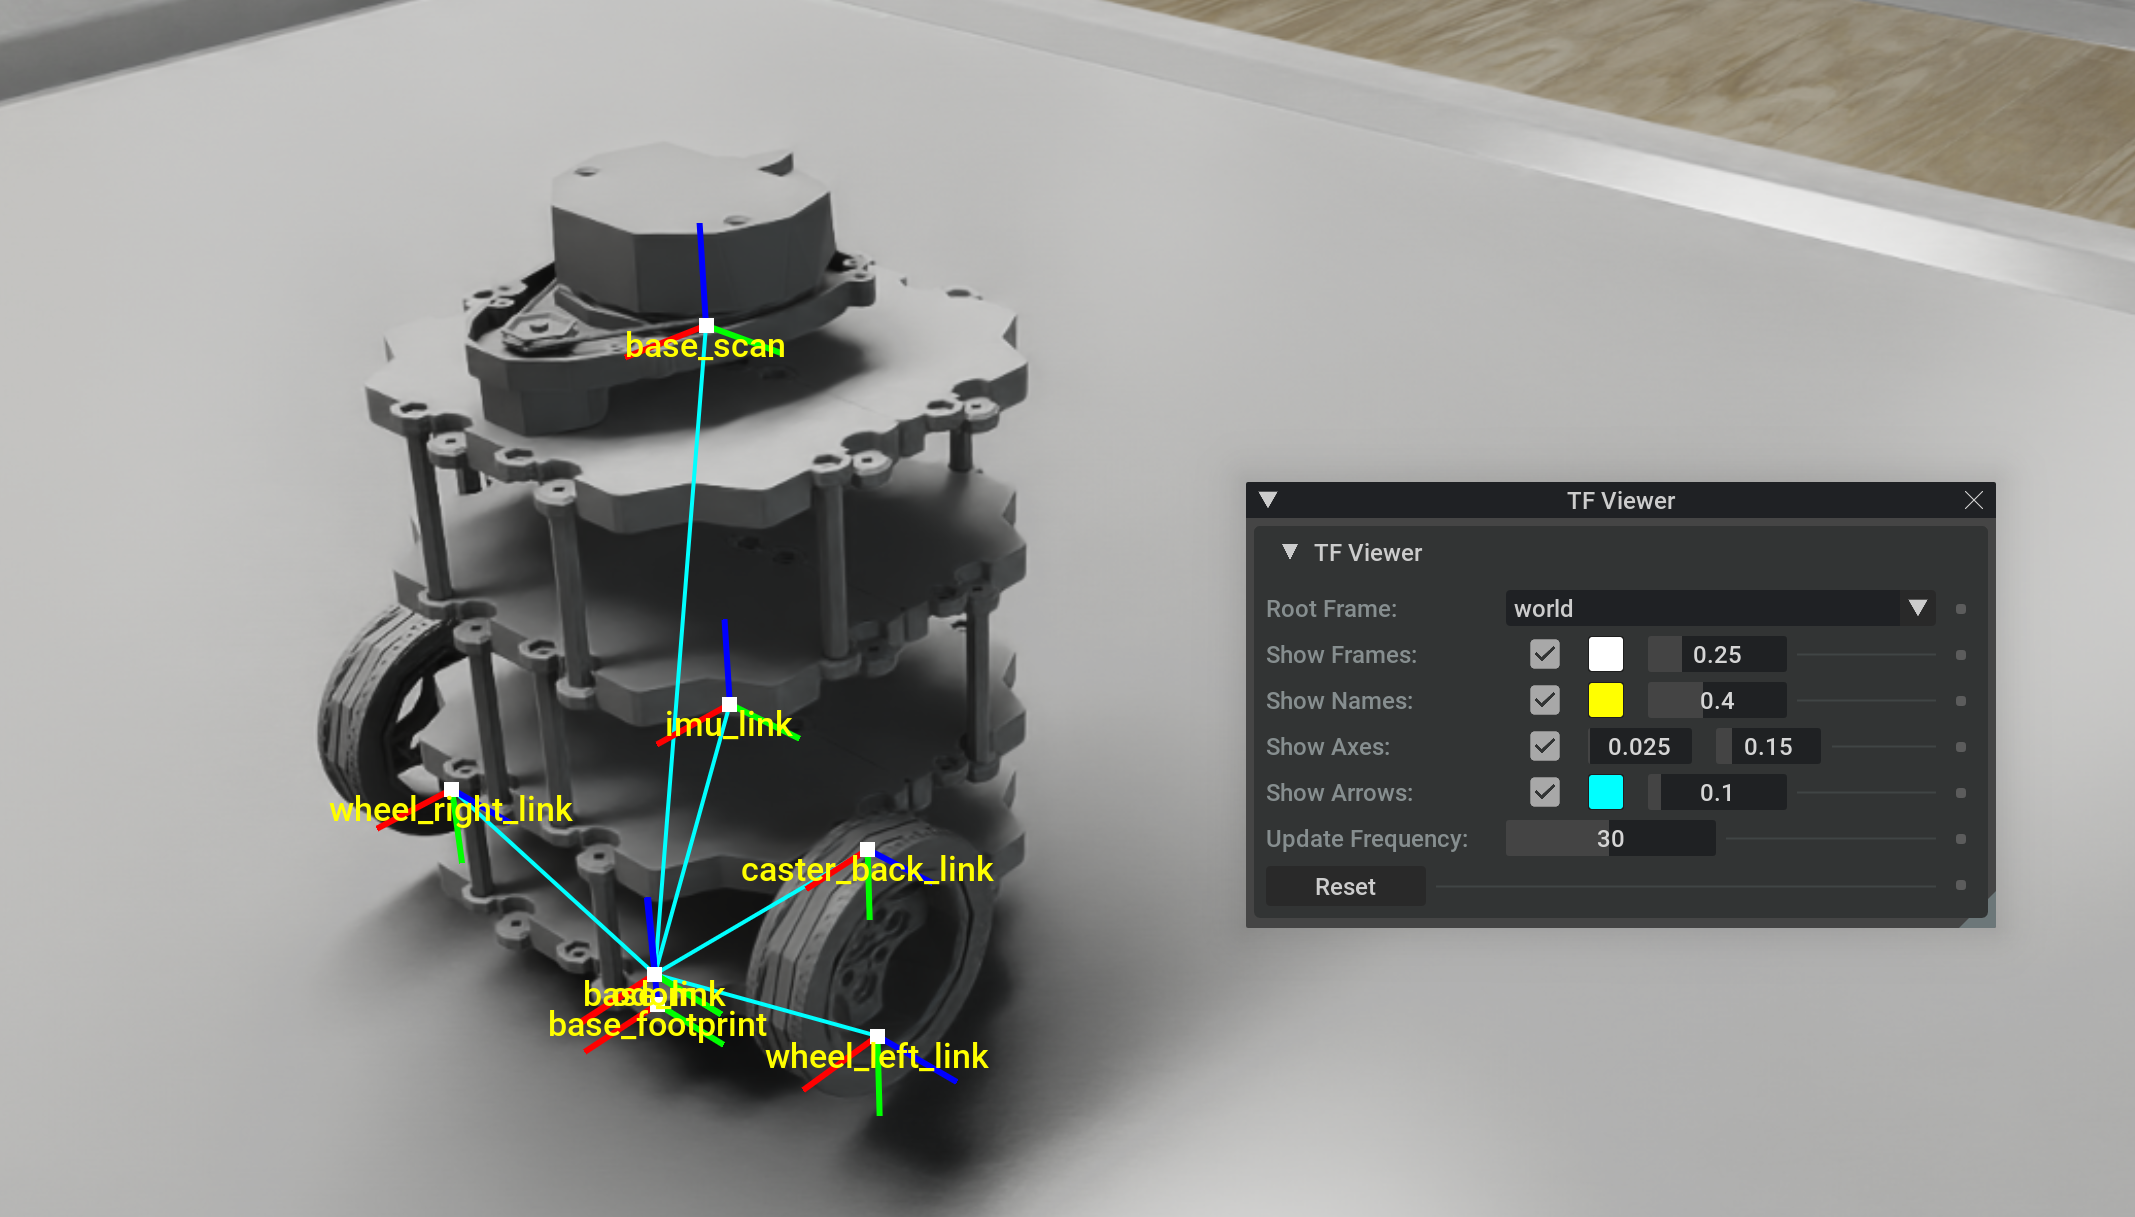Click the axes 0.025 value field
The width and height of the screenshot is (2135, 1217).
tap(1639, 747)
